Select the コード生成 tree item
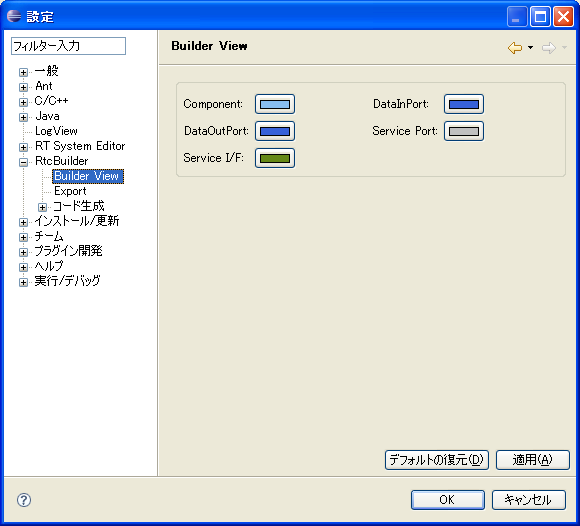The height and width of the screenshot is (526, 580). click(x=79, y=206)
